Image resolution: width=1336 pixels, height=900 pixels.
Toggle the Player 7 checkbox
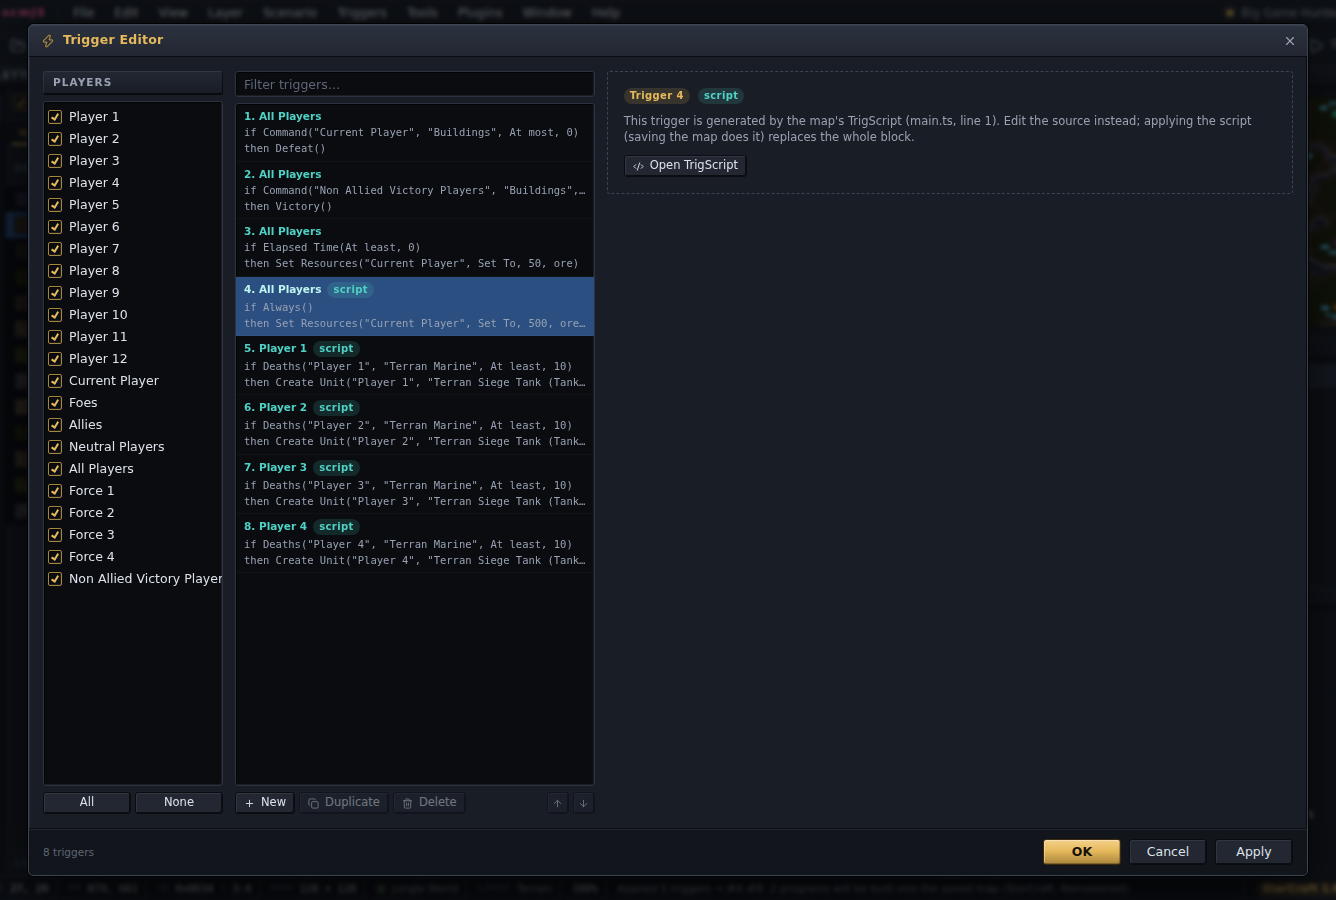coord(55,249)
